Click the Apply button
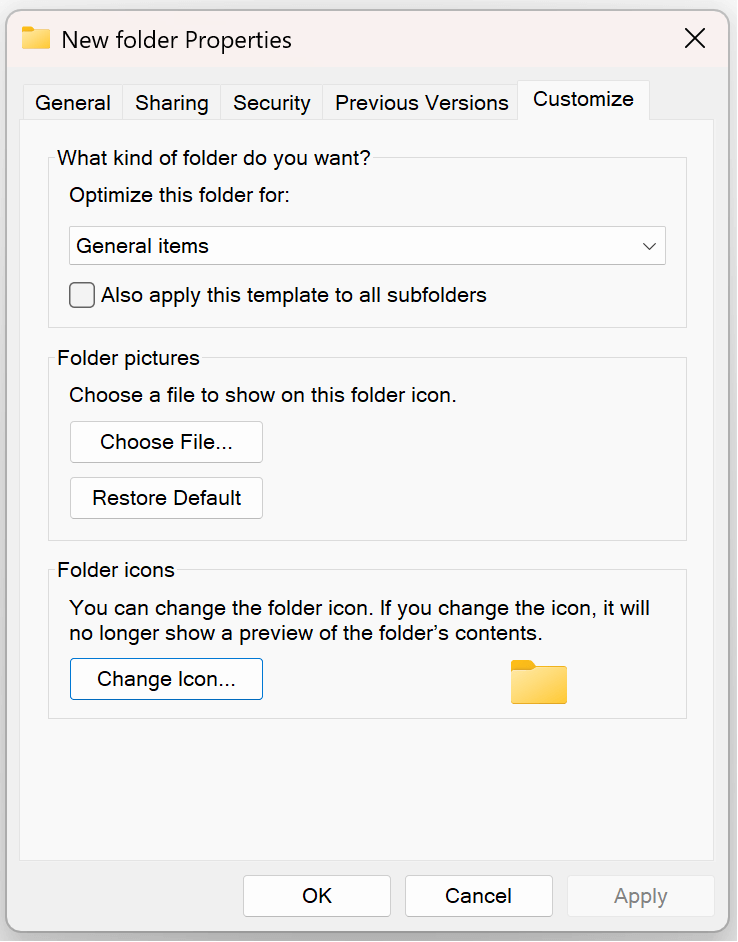The width and height of the screenshot is (738, 942). [640, 896]
